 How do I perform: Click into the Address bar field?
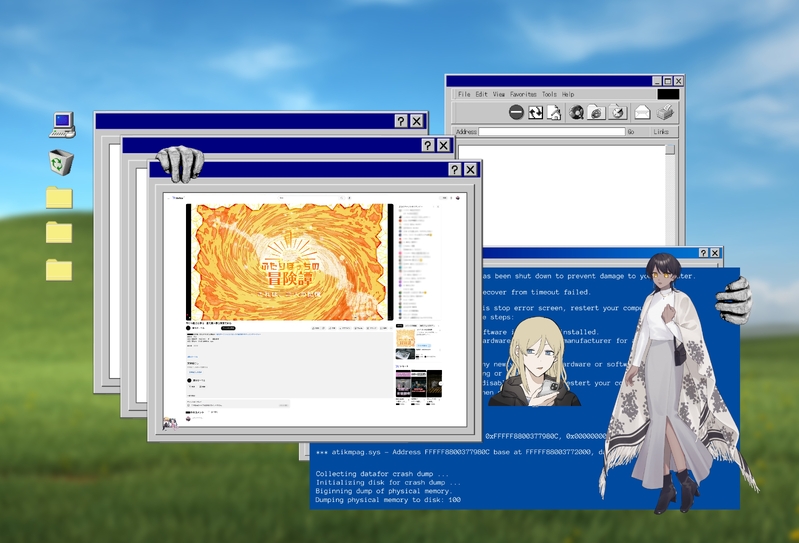coord(552,131)
